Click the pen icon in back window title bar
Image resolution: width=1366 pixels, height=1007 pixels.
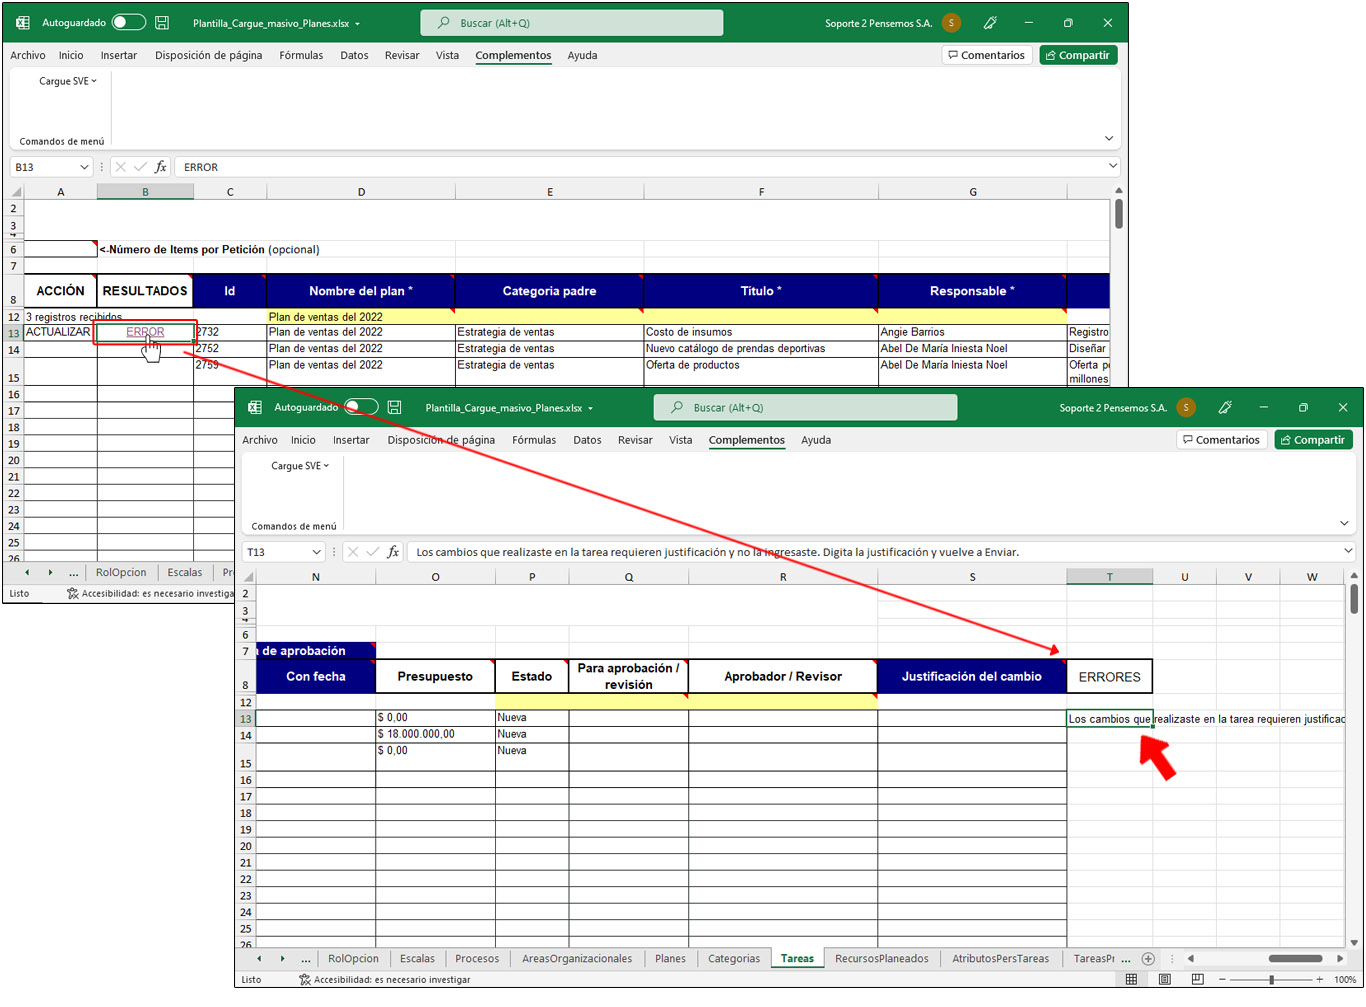990,23
